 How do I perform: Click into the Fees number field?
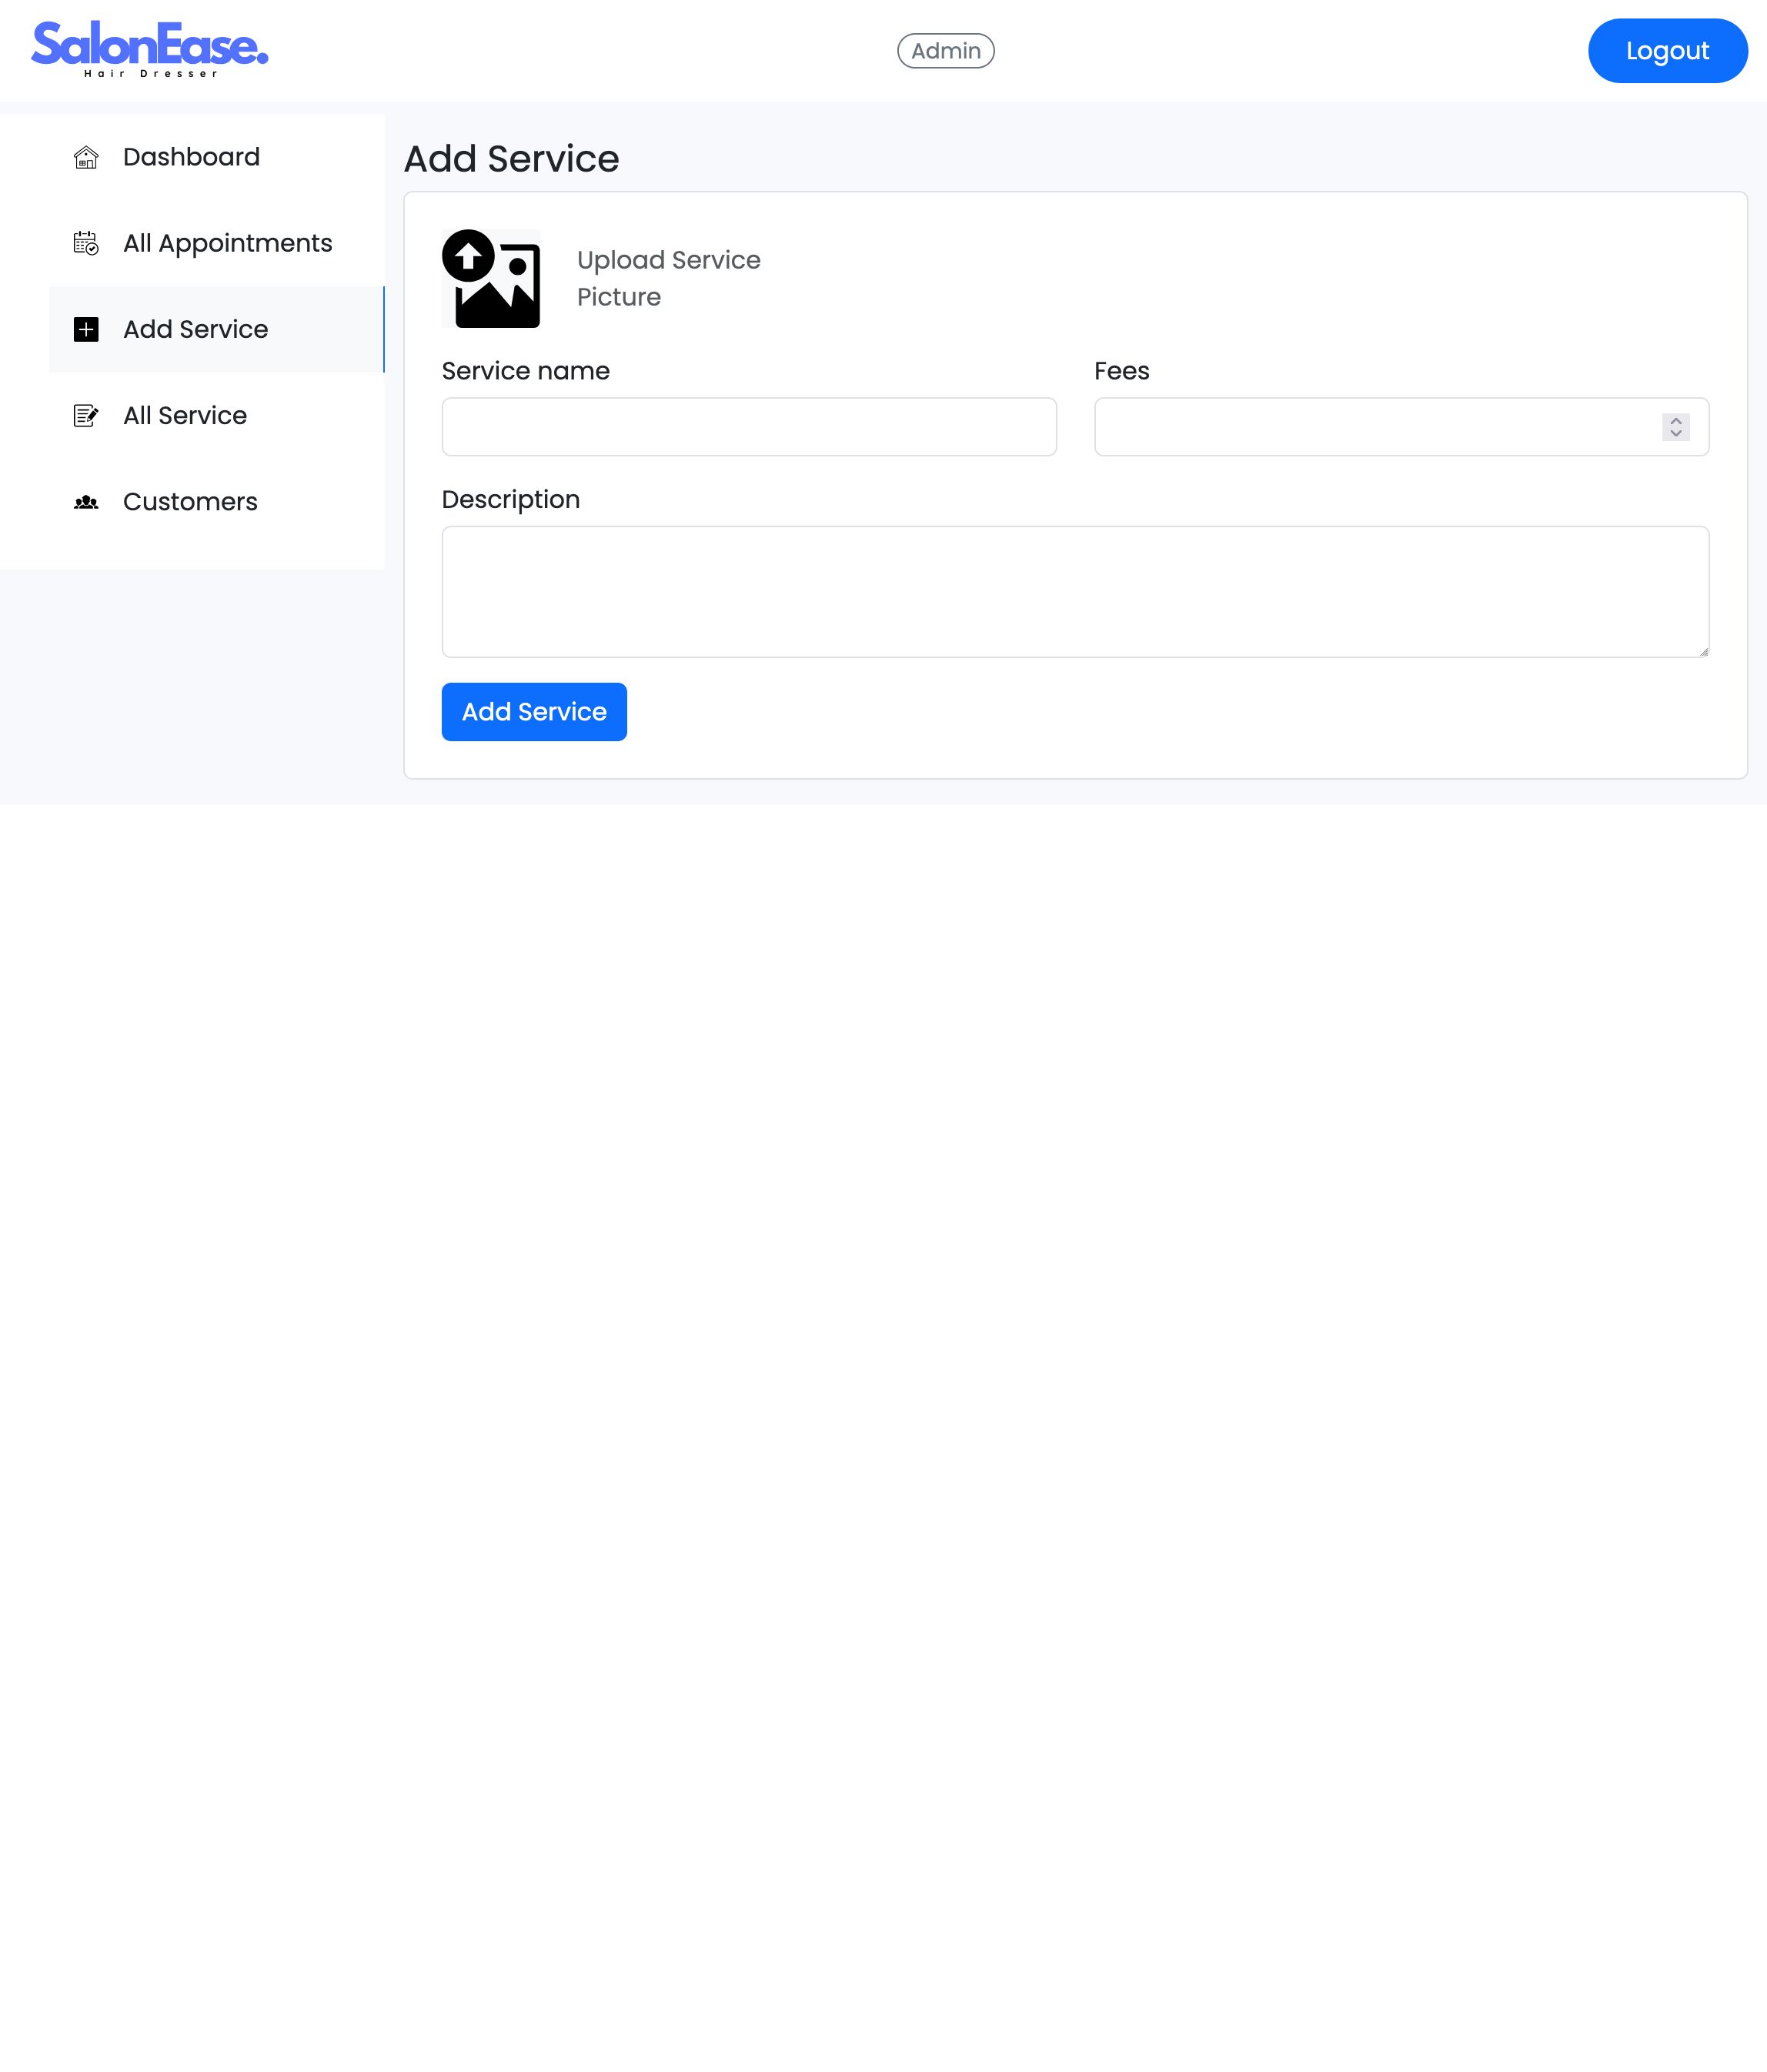[1375, 427]
